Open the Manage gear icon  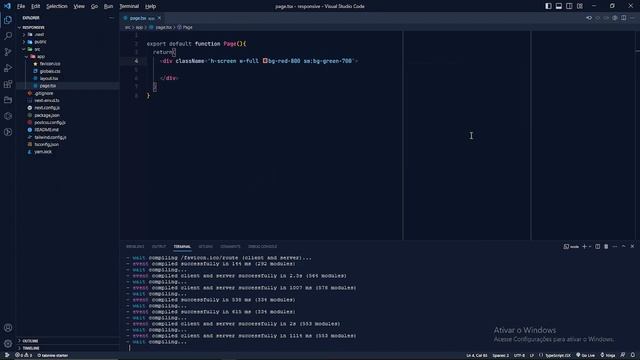[8, 344]
